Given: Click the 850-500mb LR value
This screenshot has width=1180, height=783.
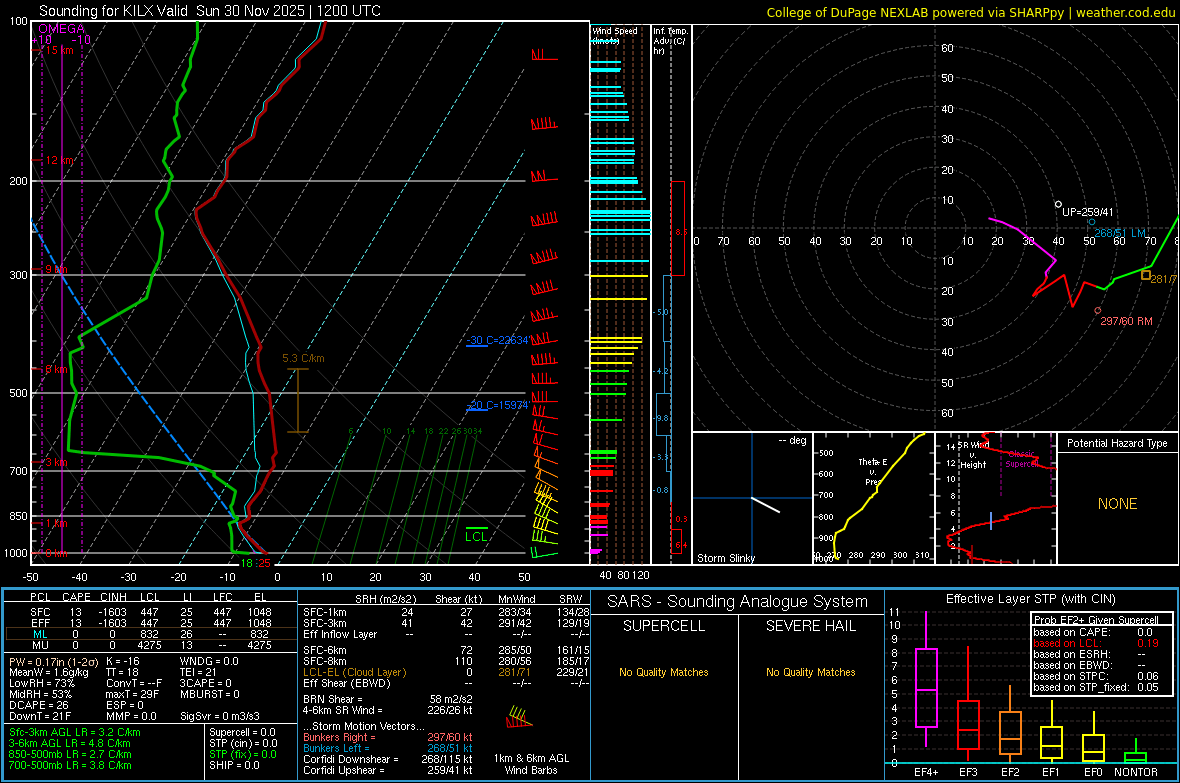Looking at the screenshot, I should click(70, 754).
